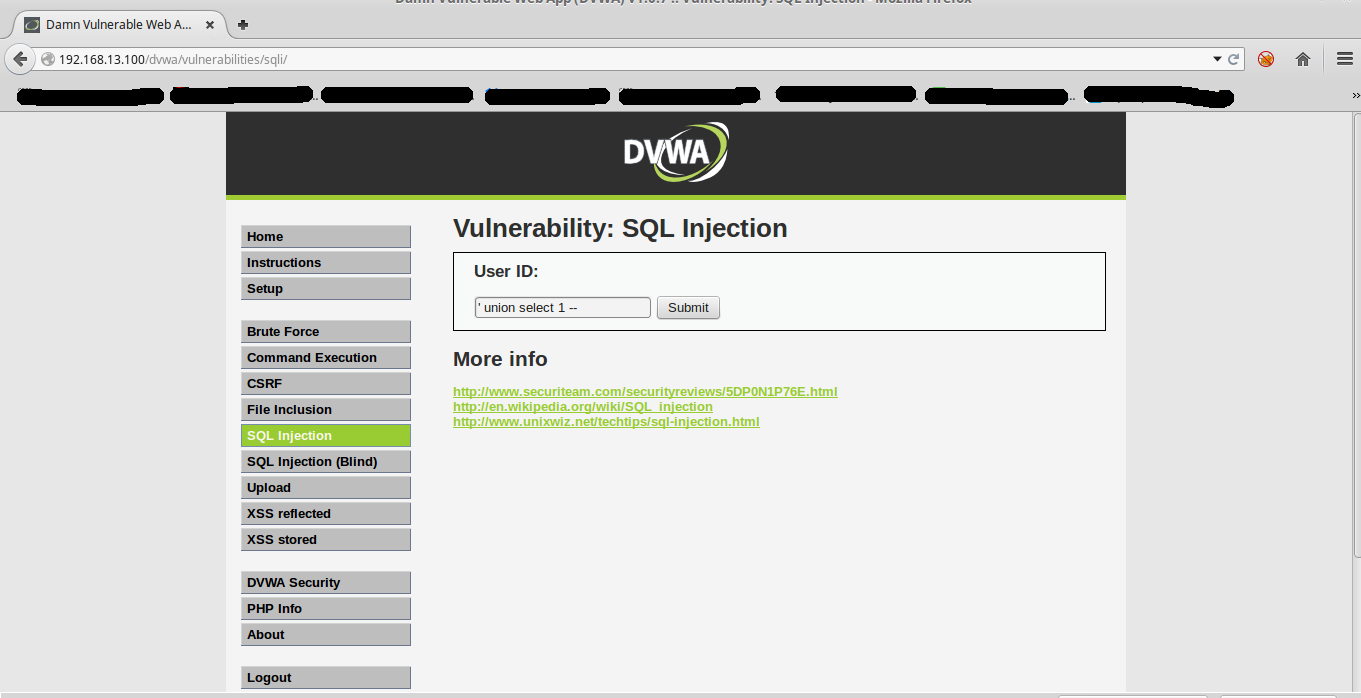This screenshot has width=1361, height=698.
Task: Click the site identity globe icon
Action: tap(48, 59)
